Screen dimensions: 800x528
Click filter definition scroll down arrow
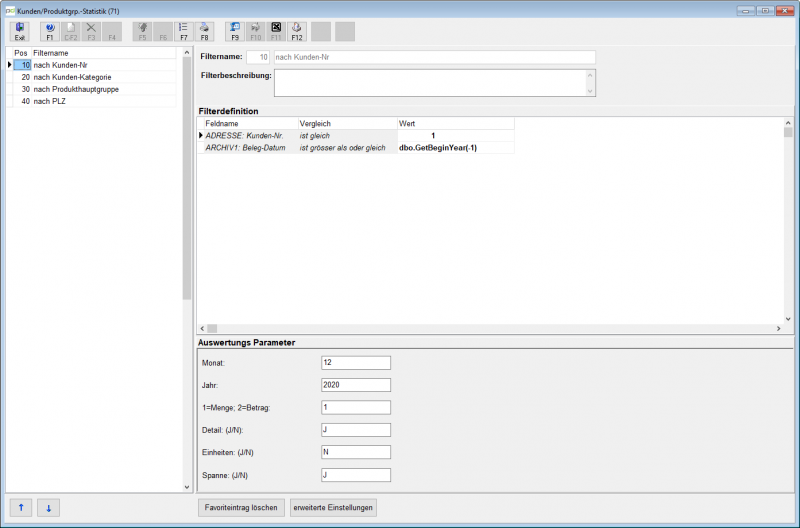[788, 319]
